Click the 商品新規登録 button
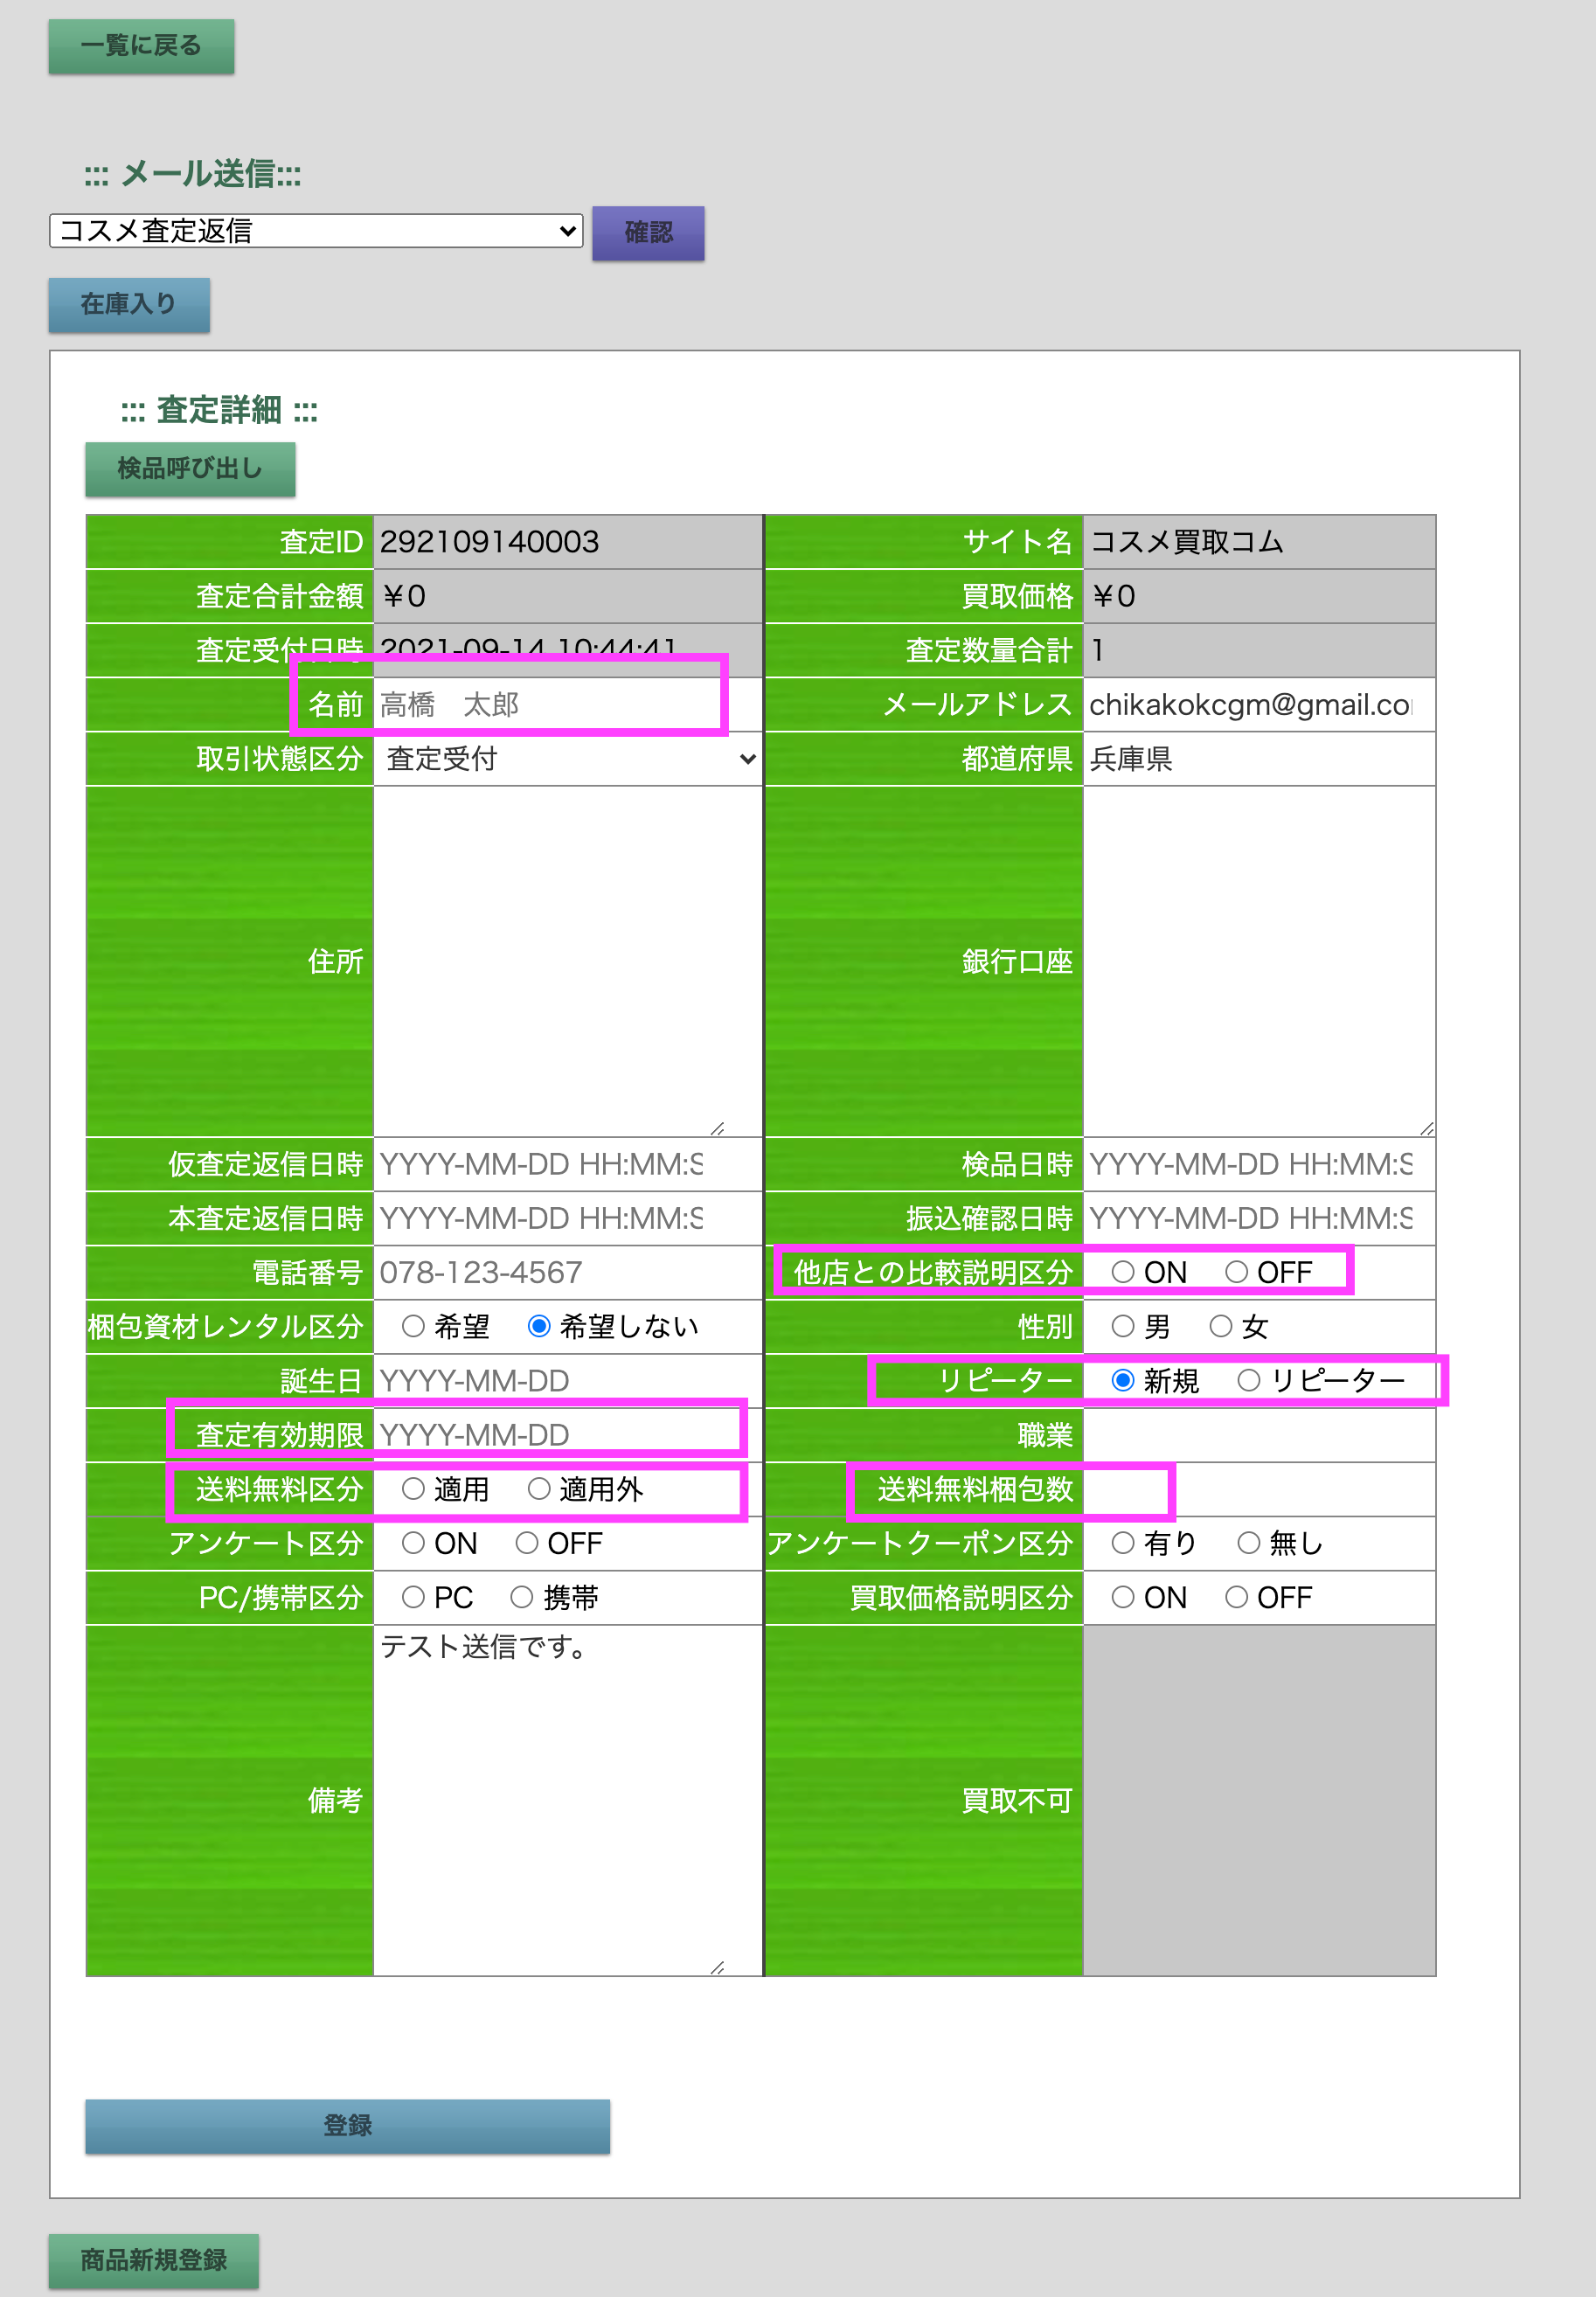 click(154, 2260)
